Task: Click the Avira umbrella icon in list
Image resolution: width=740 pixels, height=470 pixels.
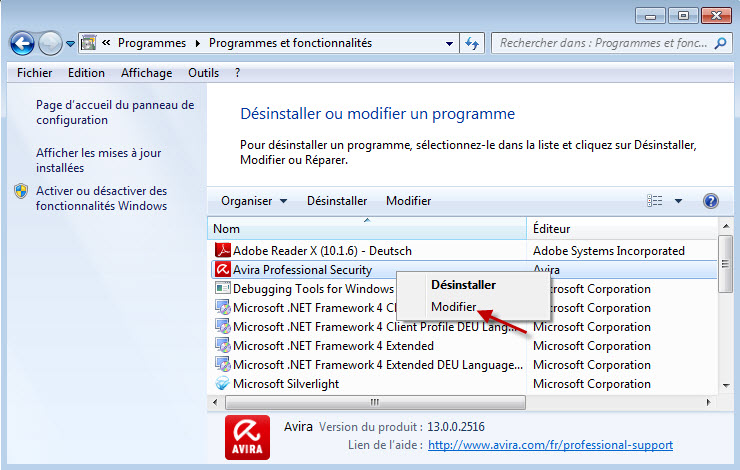Action: (222, 269)
